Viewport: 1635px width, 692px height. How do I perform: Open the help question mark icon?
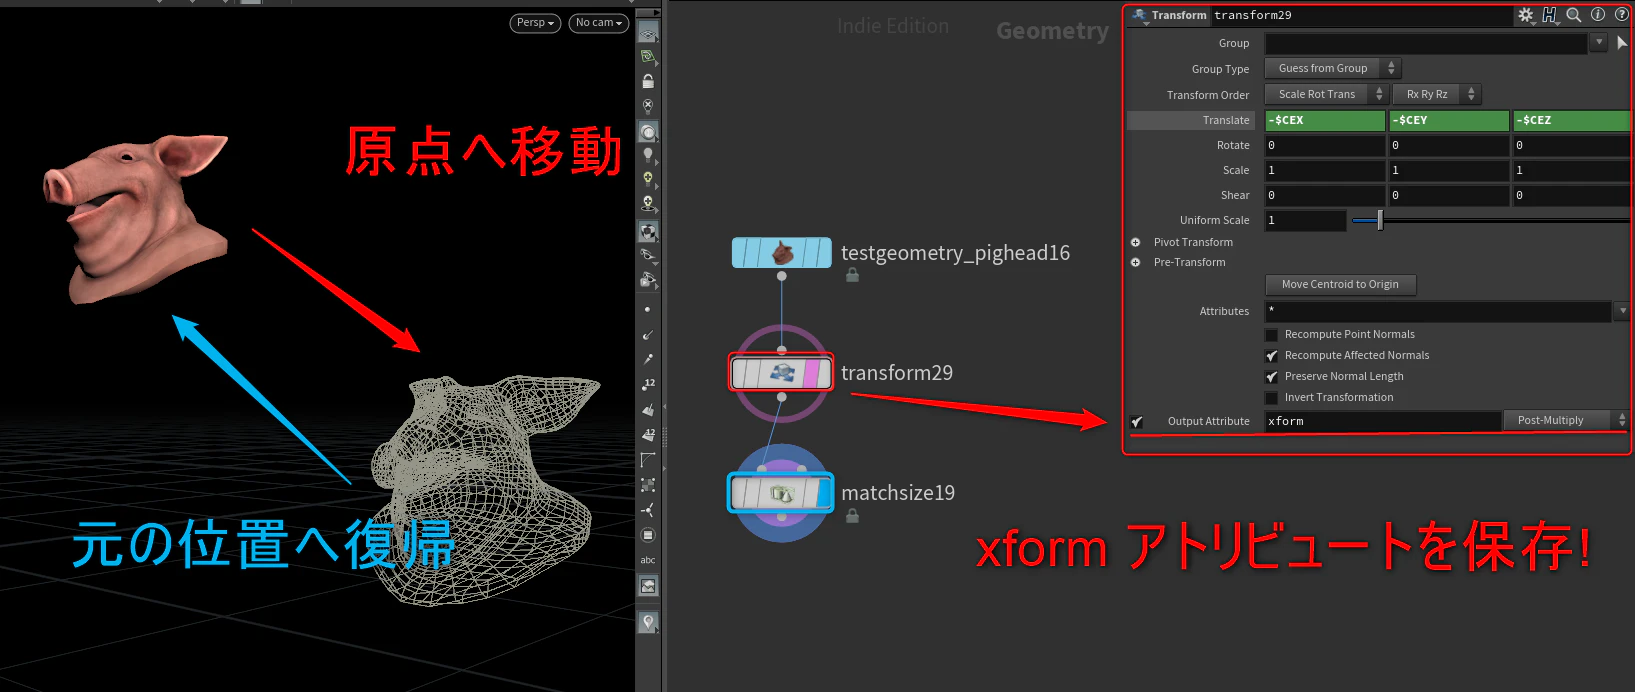[1621, 15]
